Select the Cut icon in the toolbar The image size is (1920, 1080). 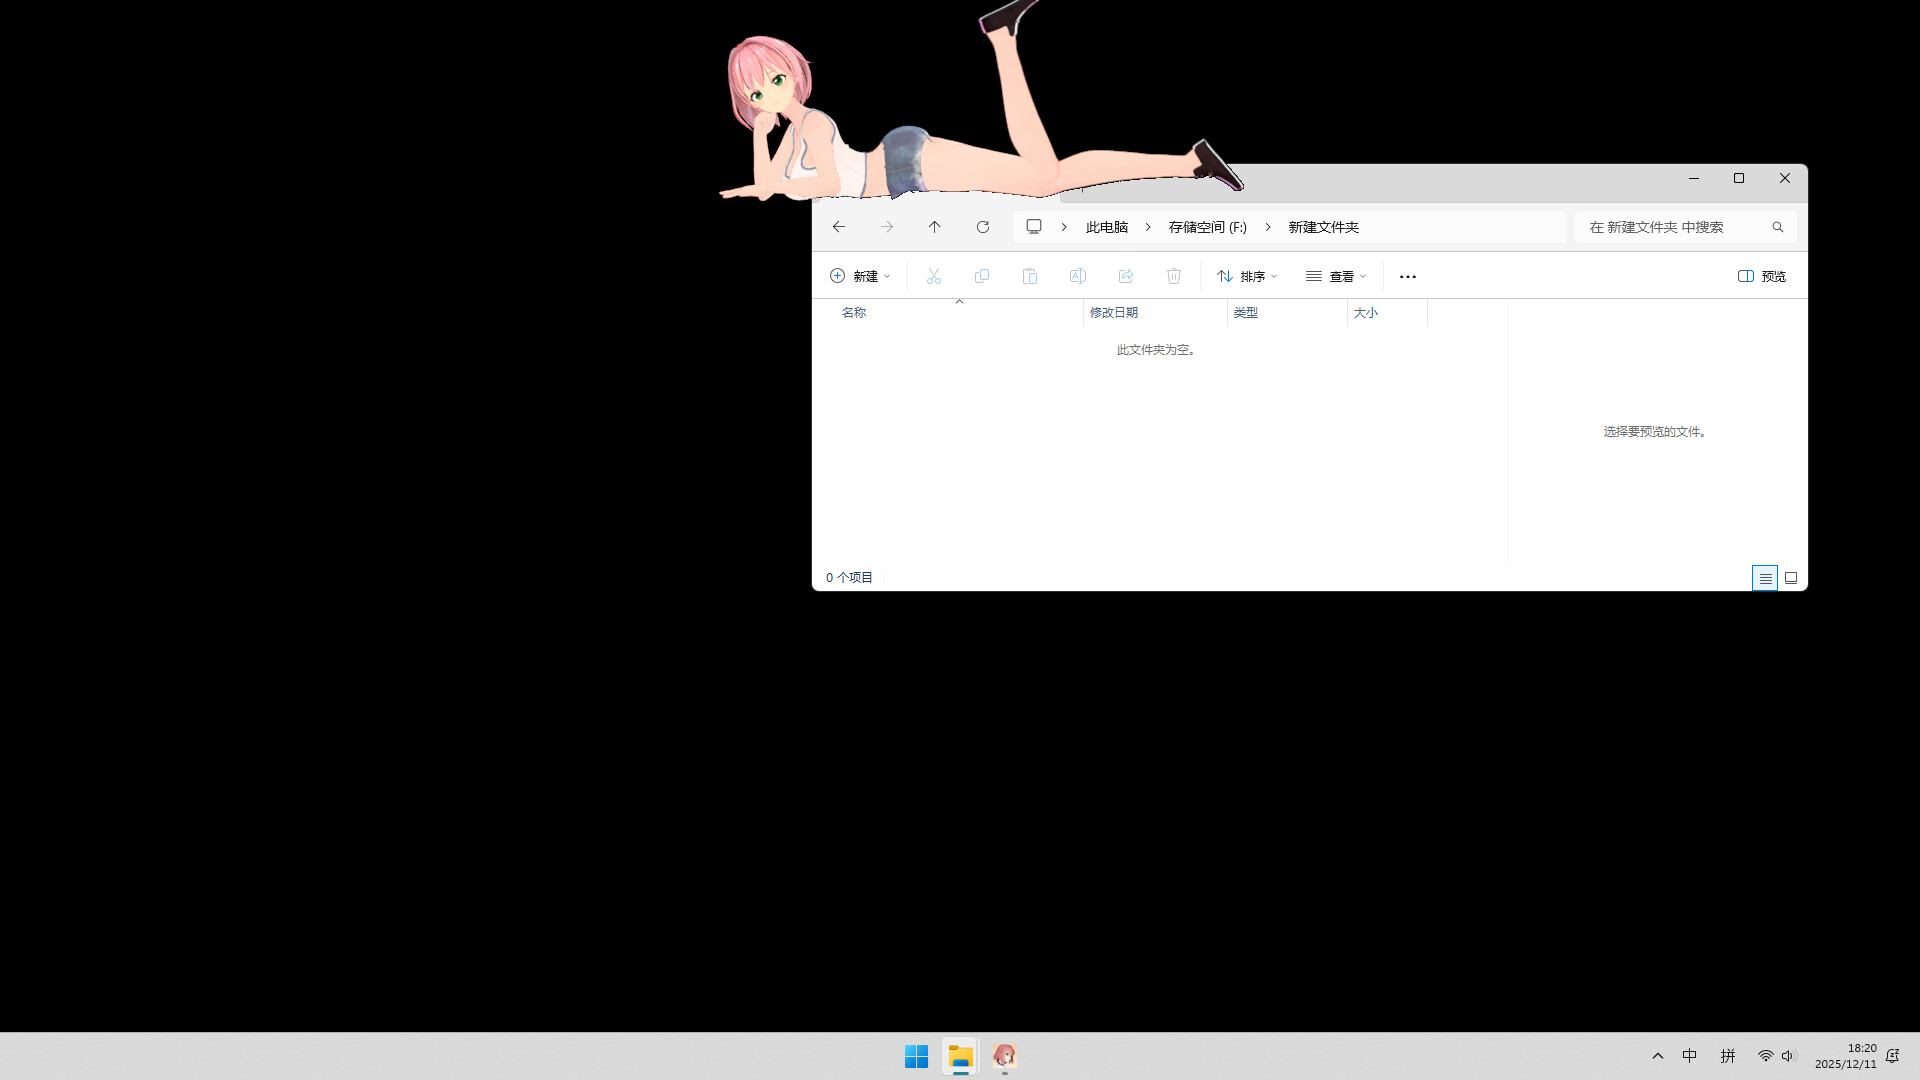933,276
